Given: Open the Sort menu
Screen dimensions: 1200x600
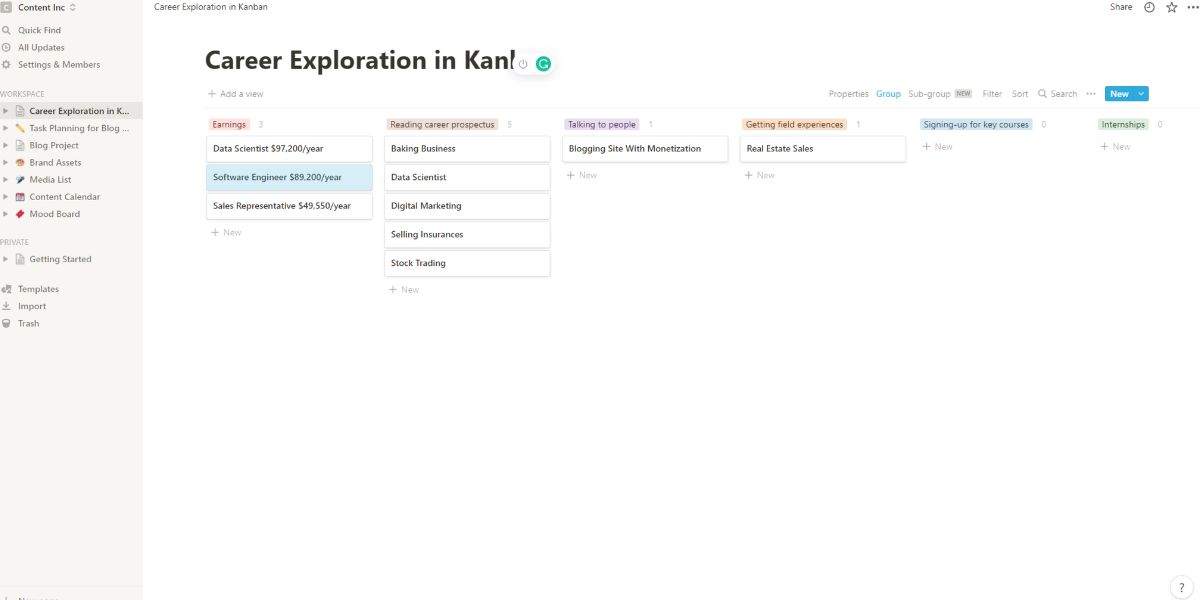Looking at the screenshot, I should (1019, 94).
